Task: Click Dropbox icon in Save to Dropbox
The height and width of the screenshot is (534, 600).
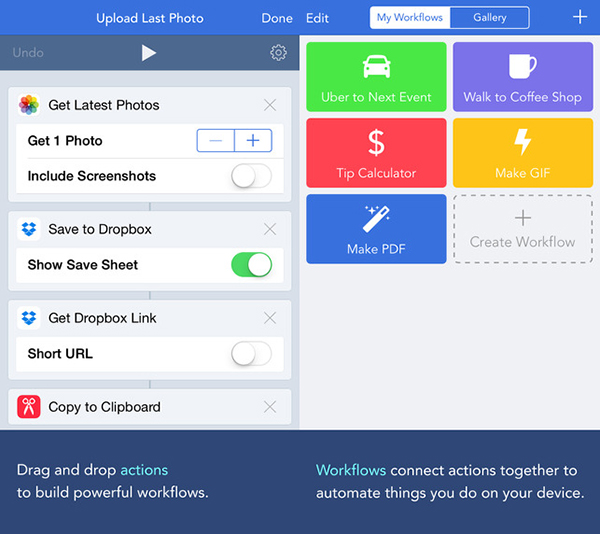Action: (x=29, y=229)
